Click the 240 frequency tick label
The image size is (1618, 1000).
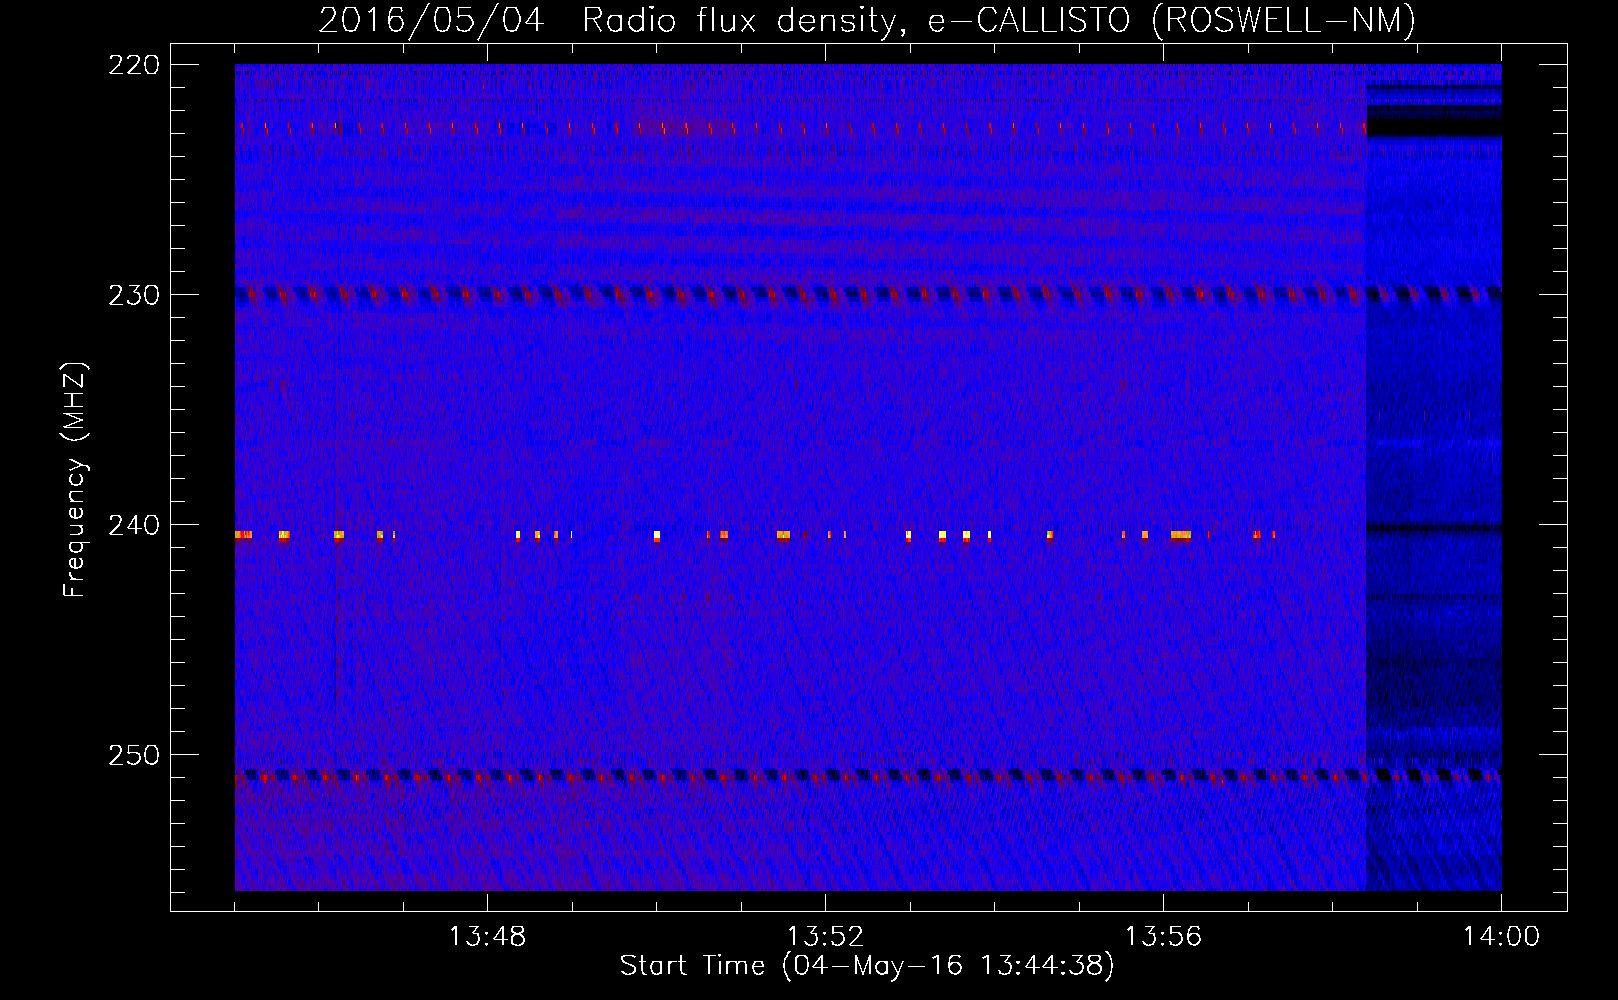[134, 525]
